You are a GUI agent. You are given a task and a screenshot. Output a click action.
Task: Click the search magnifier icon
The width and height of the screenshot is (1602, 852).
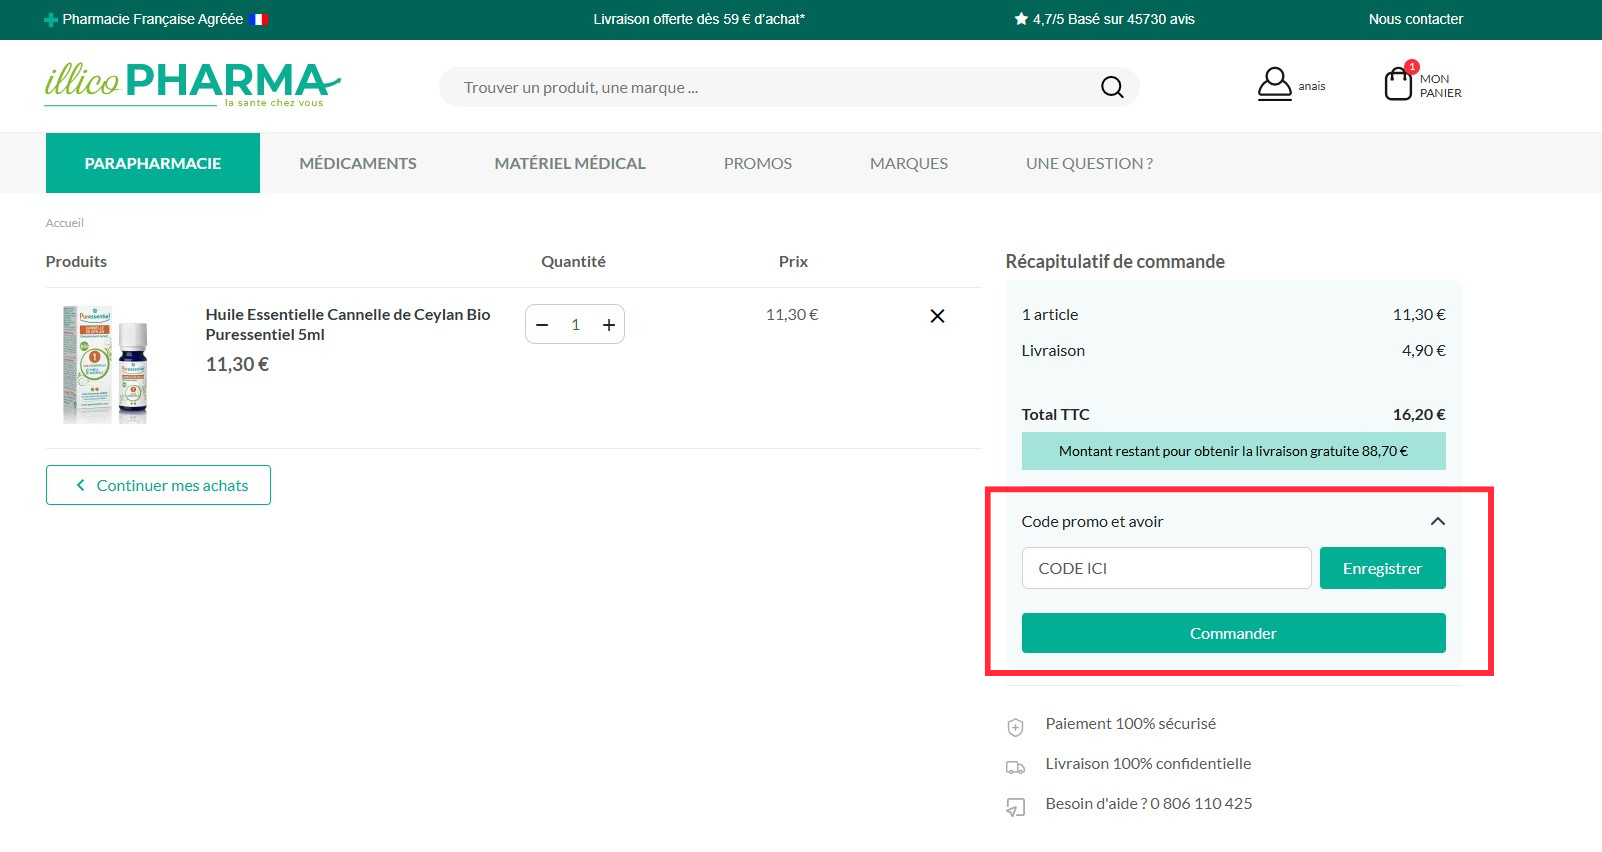tap(1112, 87)
